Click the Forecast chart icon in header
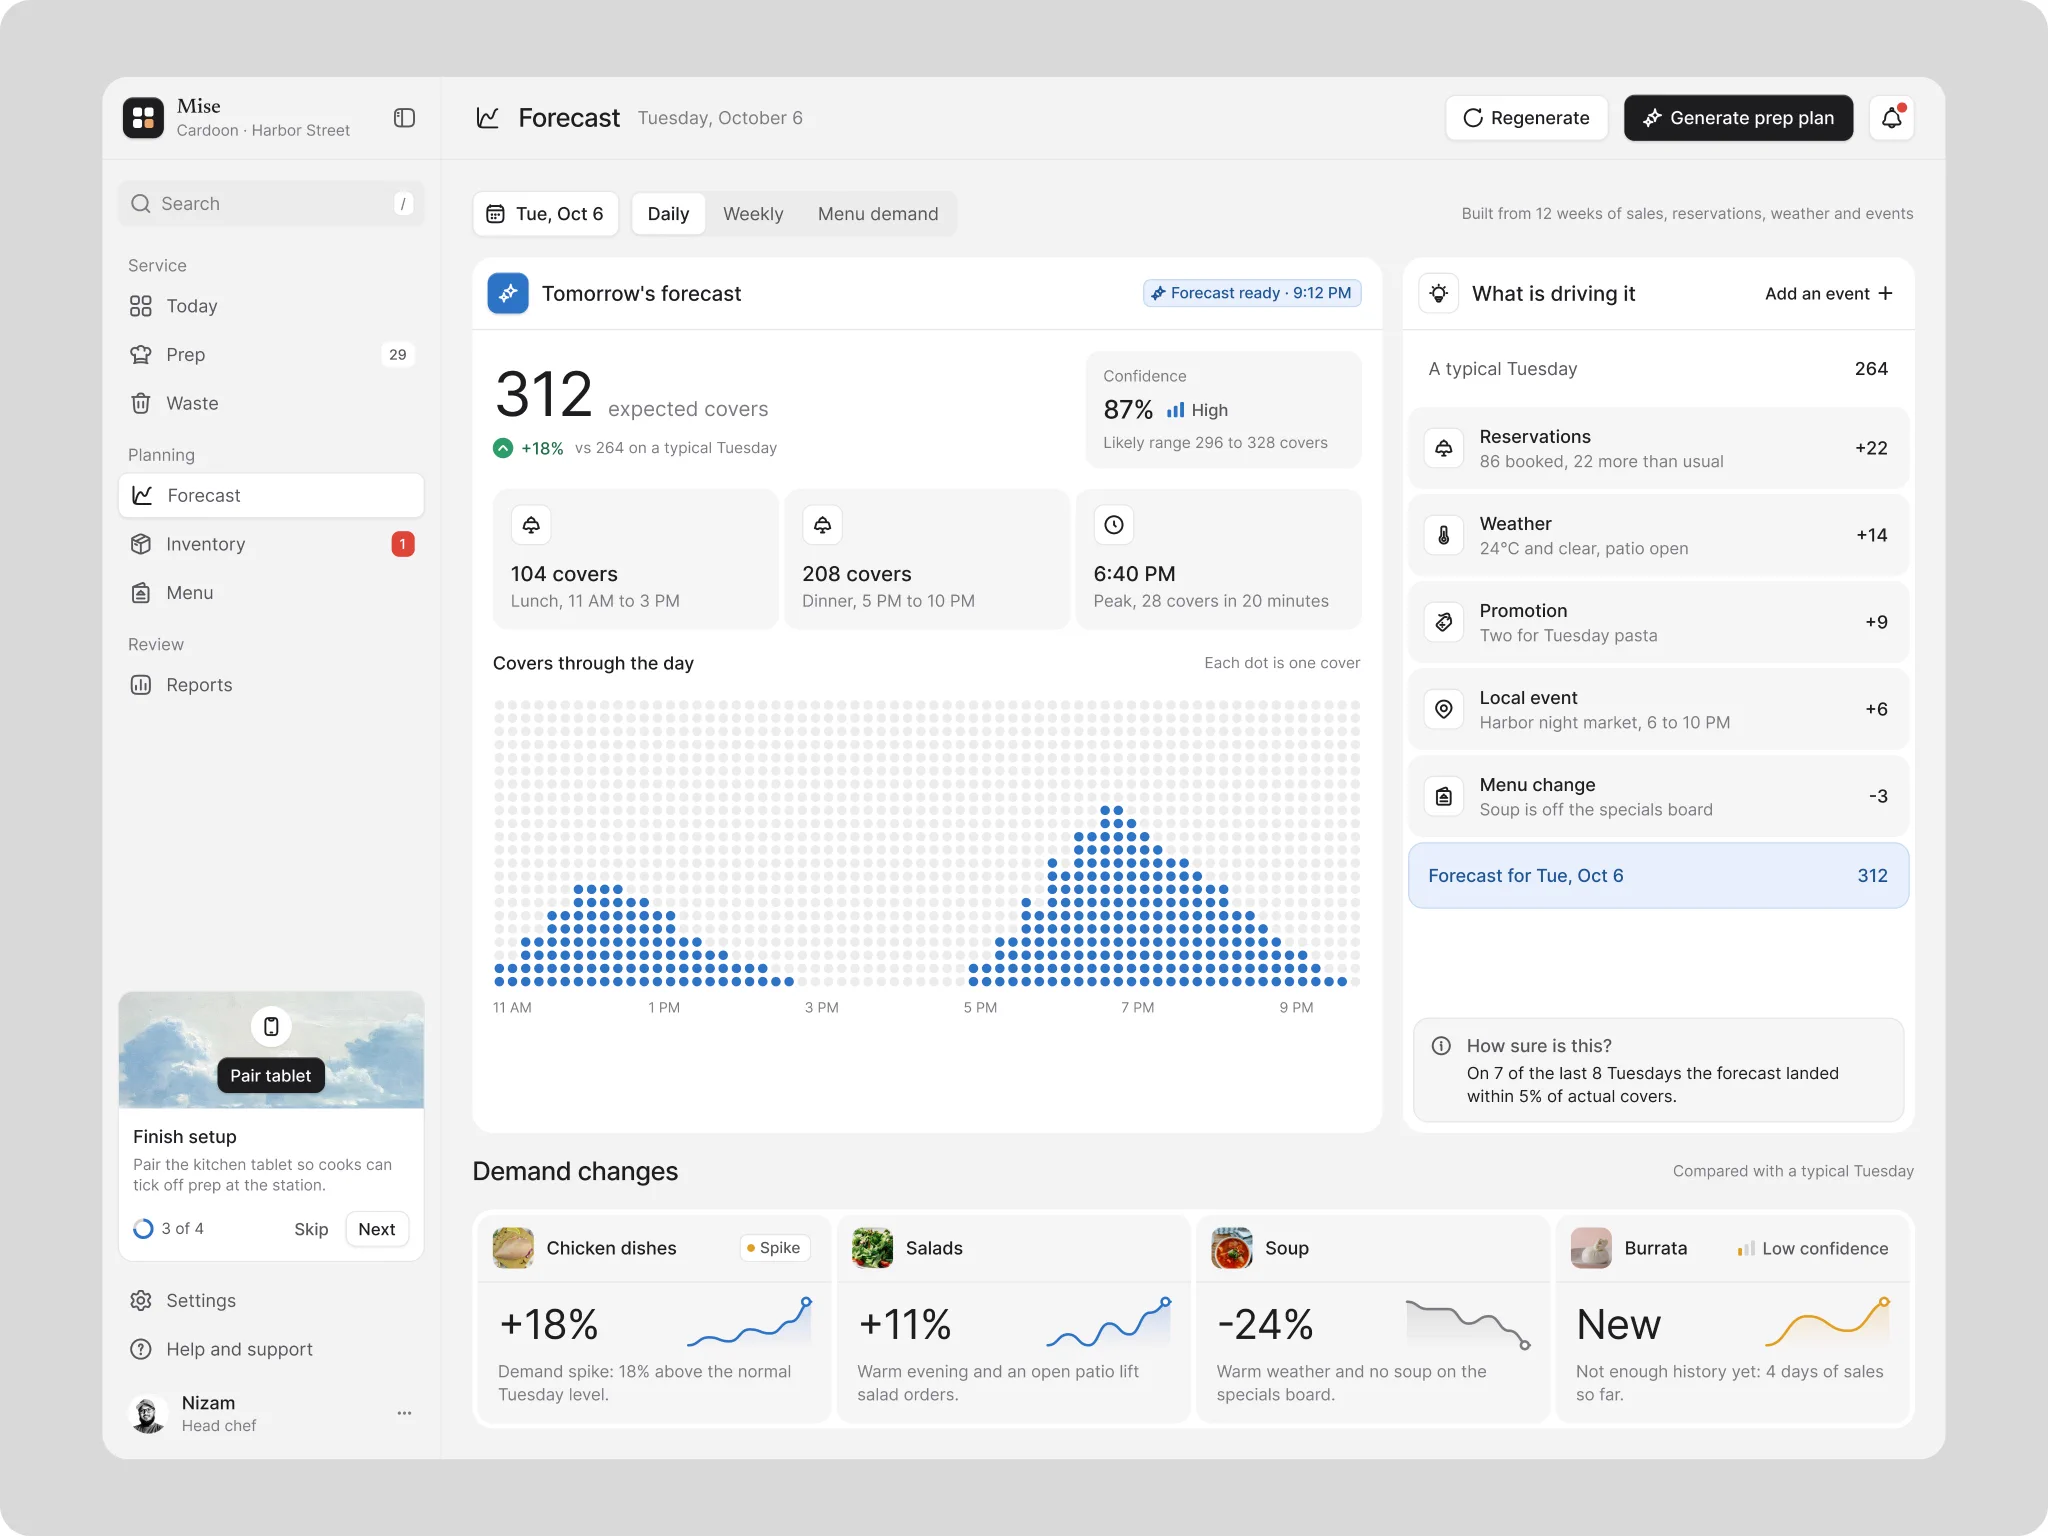Viewport: 2048px width, 1536px height. pos(488,118)
